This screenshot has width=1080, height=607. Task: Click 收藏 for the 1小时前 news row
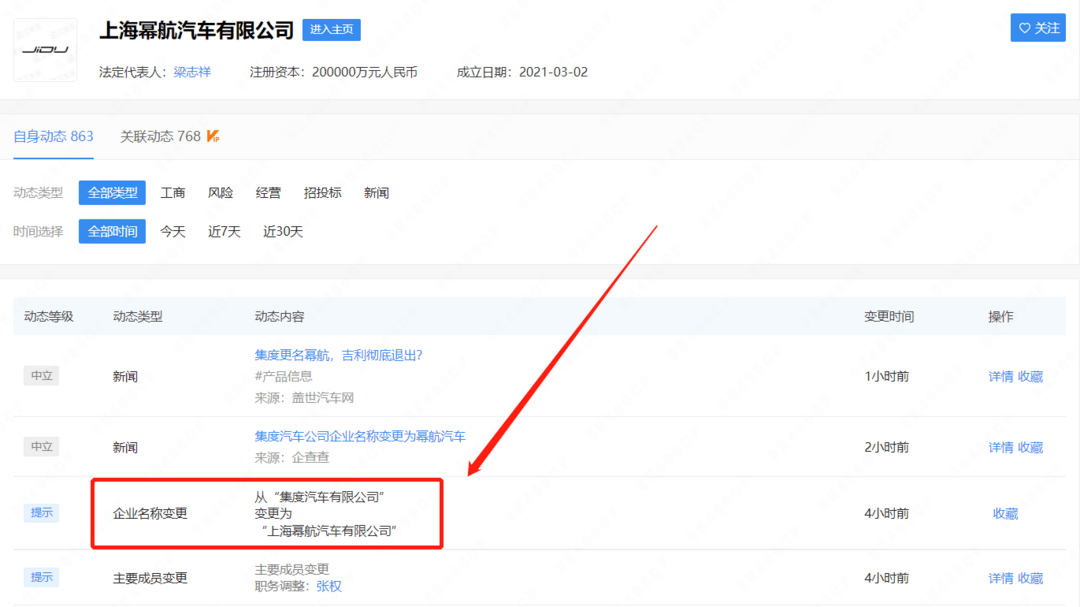(1030, 376)
